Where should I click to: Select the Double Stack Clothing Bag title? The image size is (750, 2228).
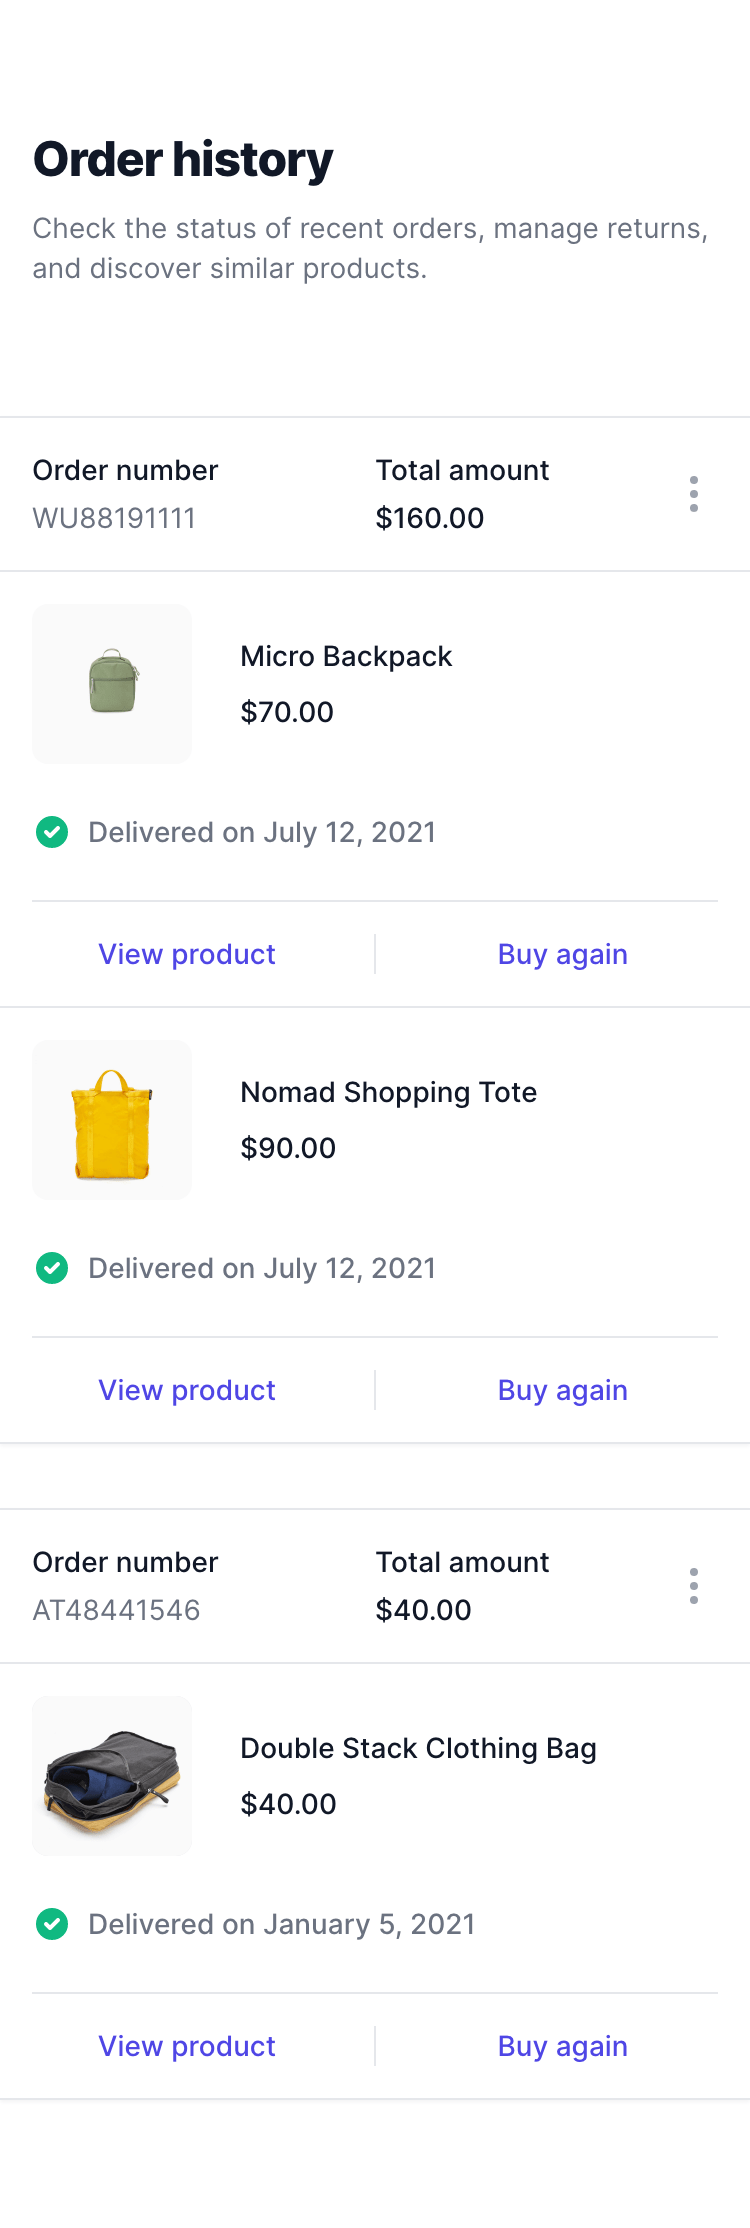click(419, 1748)
